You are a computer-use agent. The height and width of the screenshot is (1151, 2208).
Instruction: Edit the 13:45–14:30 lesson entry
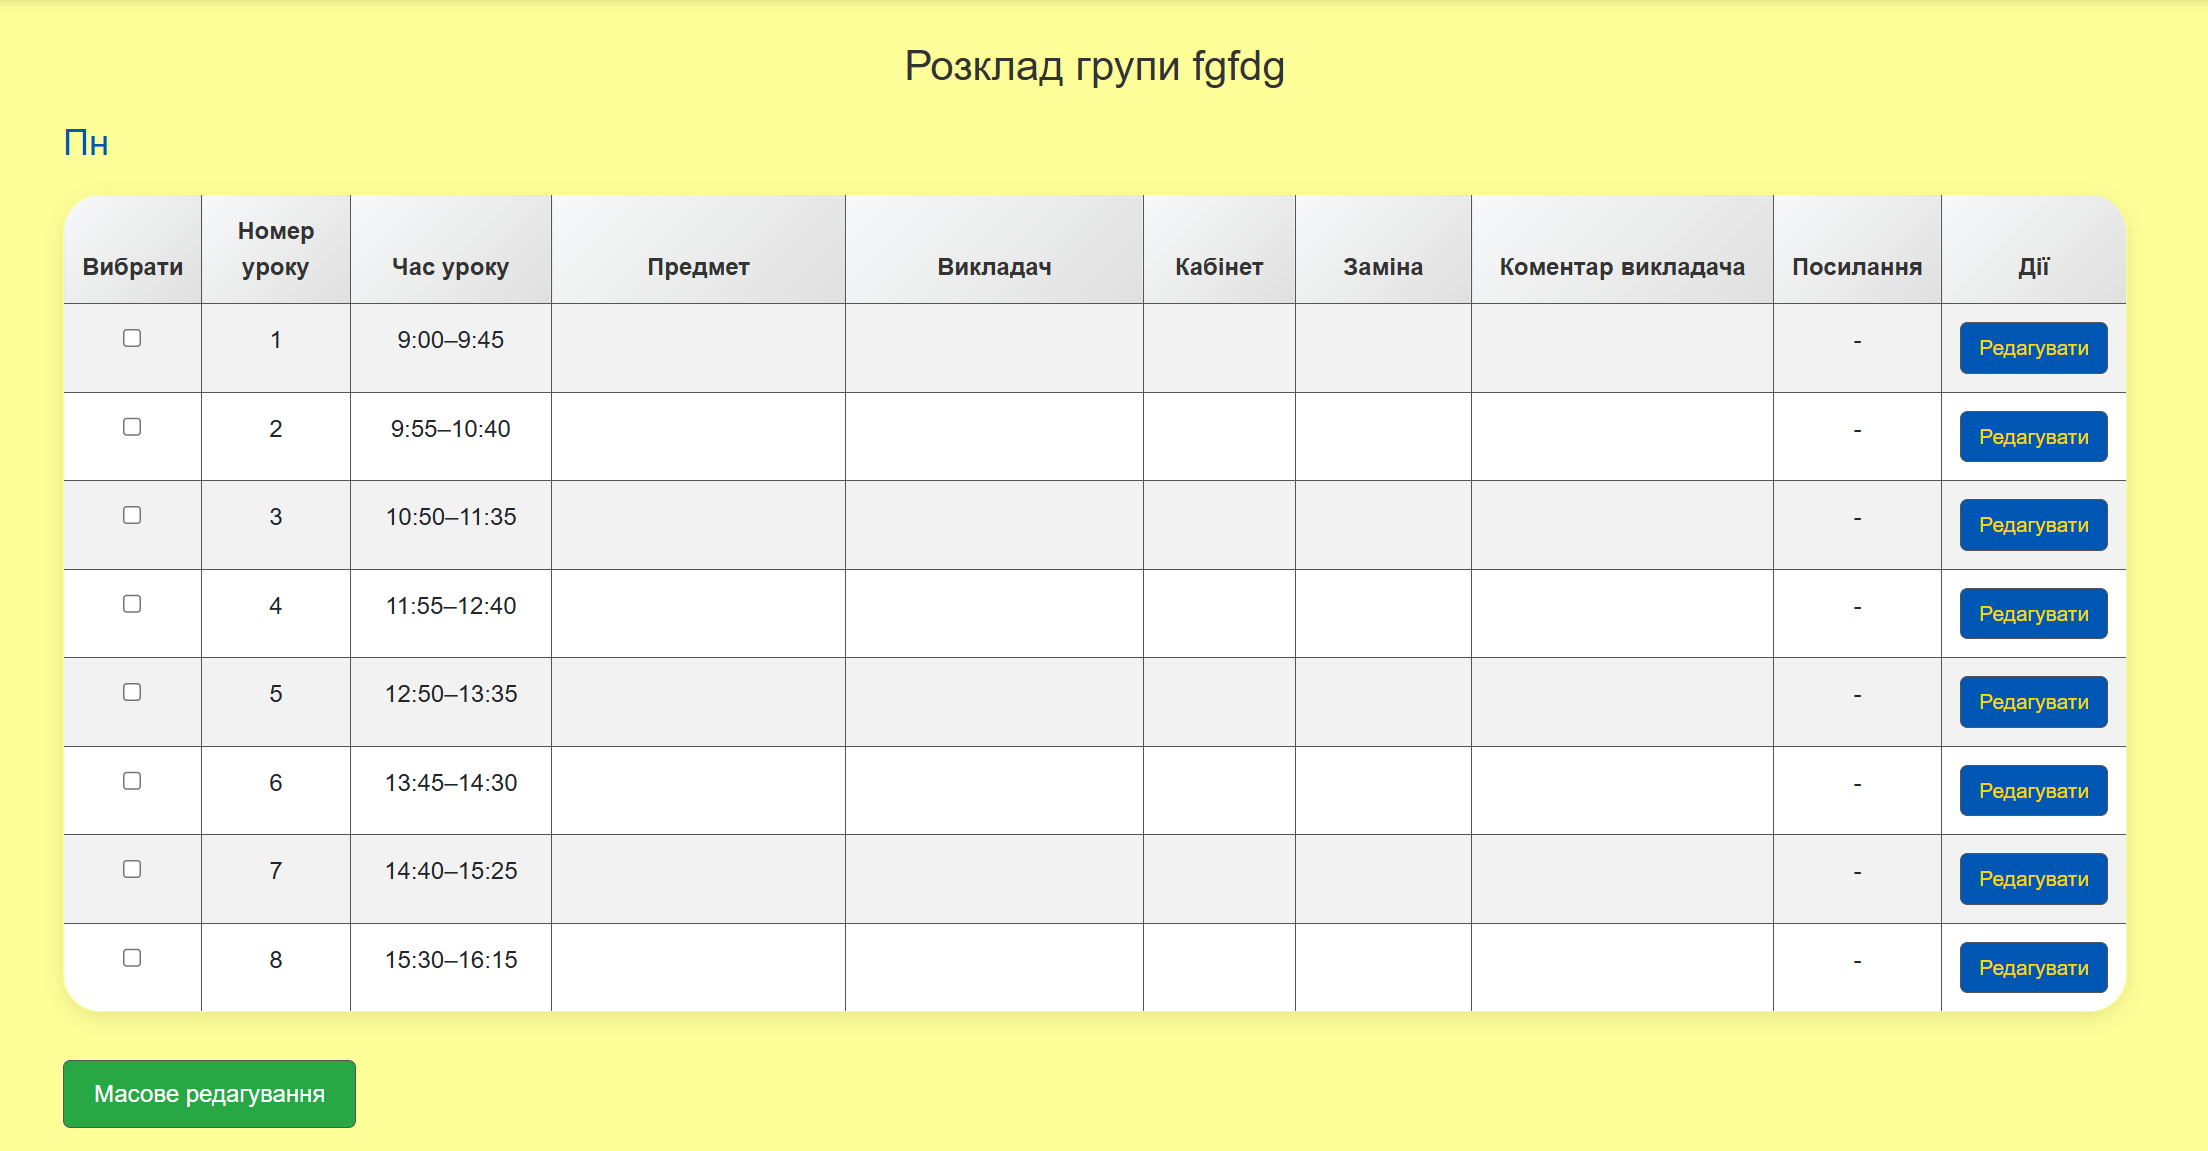(2033, 791)
